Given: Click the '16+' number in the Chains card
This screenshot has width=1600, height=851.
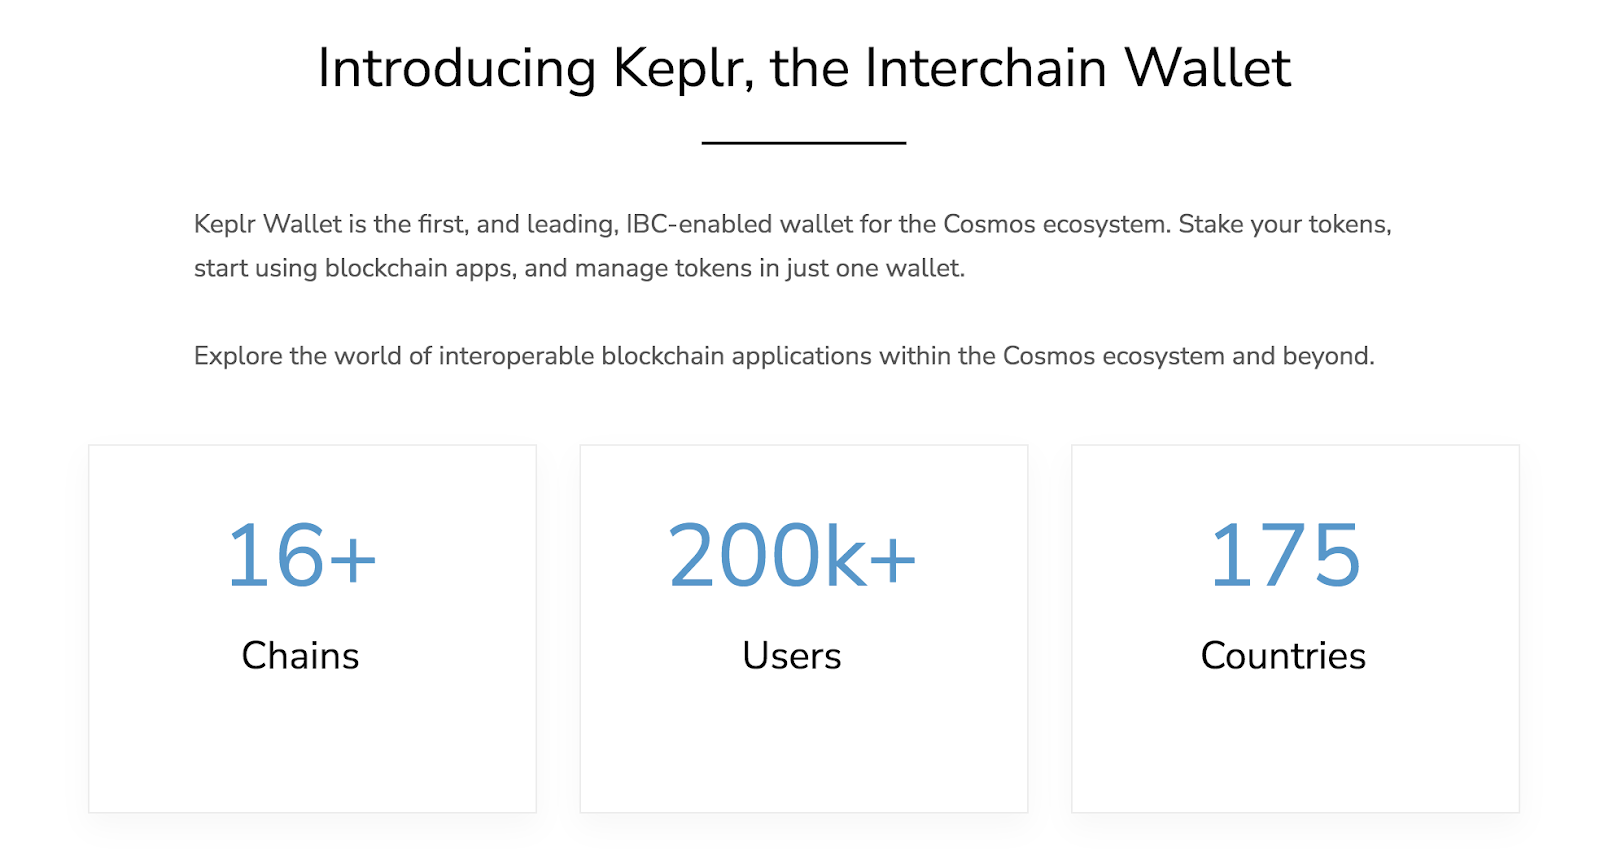Looking at the screenshot, I should tap(301, 556).
